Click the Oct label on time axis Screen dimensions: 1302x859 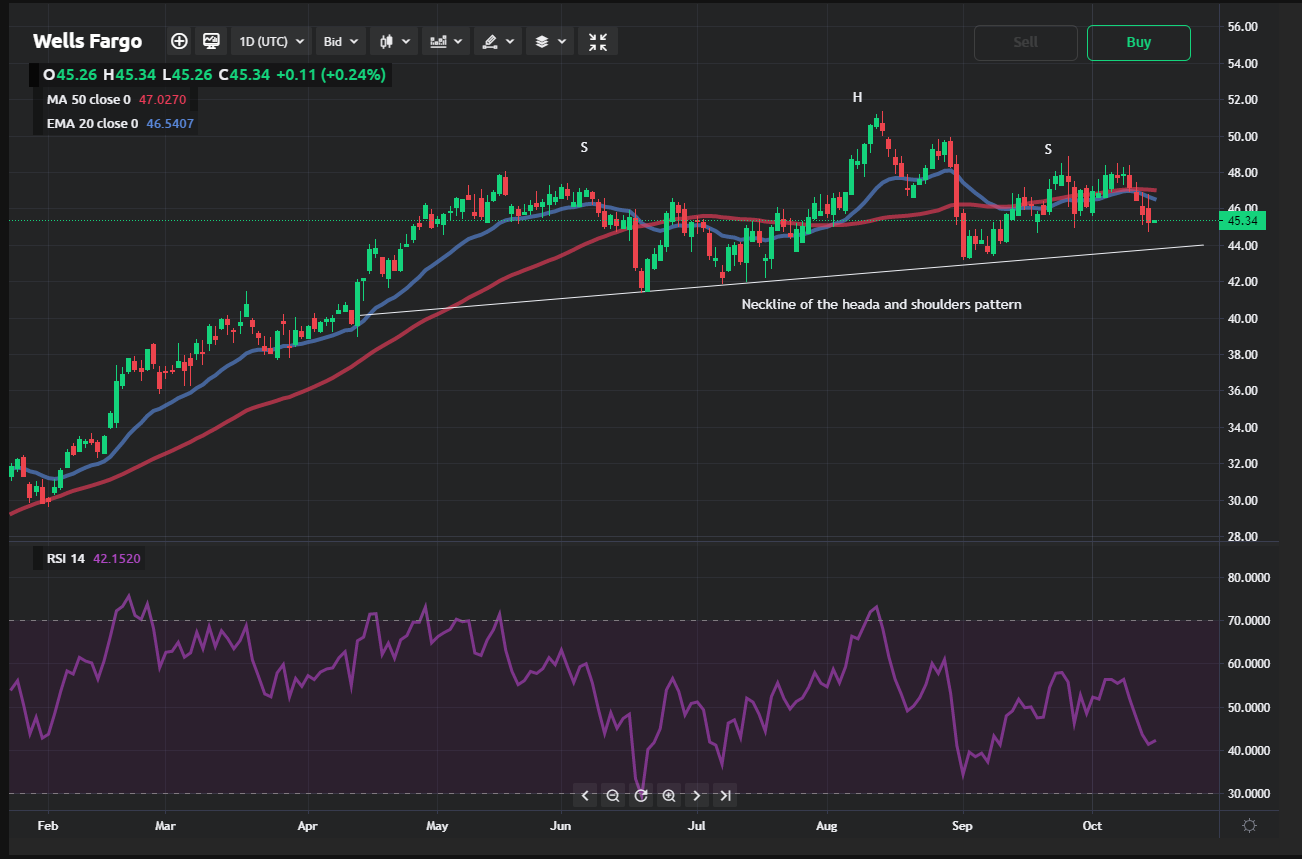1092,826
